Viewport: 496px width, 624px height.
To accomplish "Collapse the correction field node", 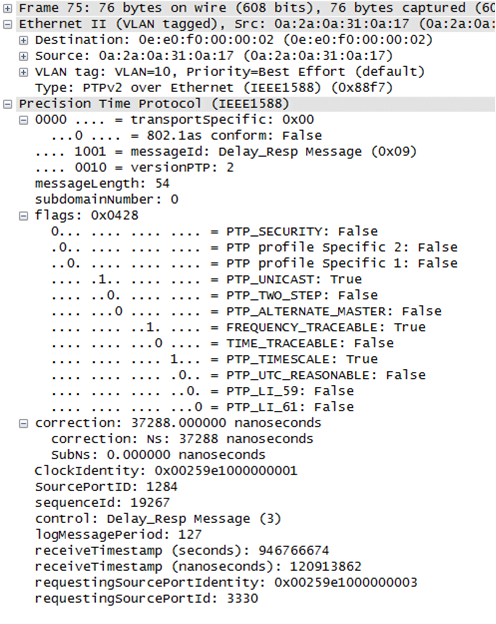I will [23, 423].
